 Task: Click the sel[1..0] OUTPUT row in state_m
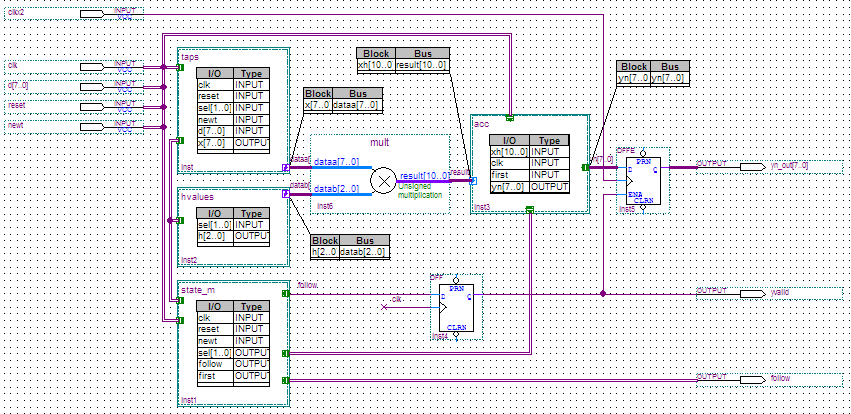pos(232,353)
